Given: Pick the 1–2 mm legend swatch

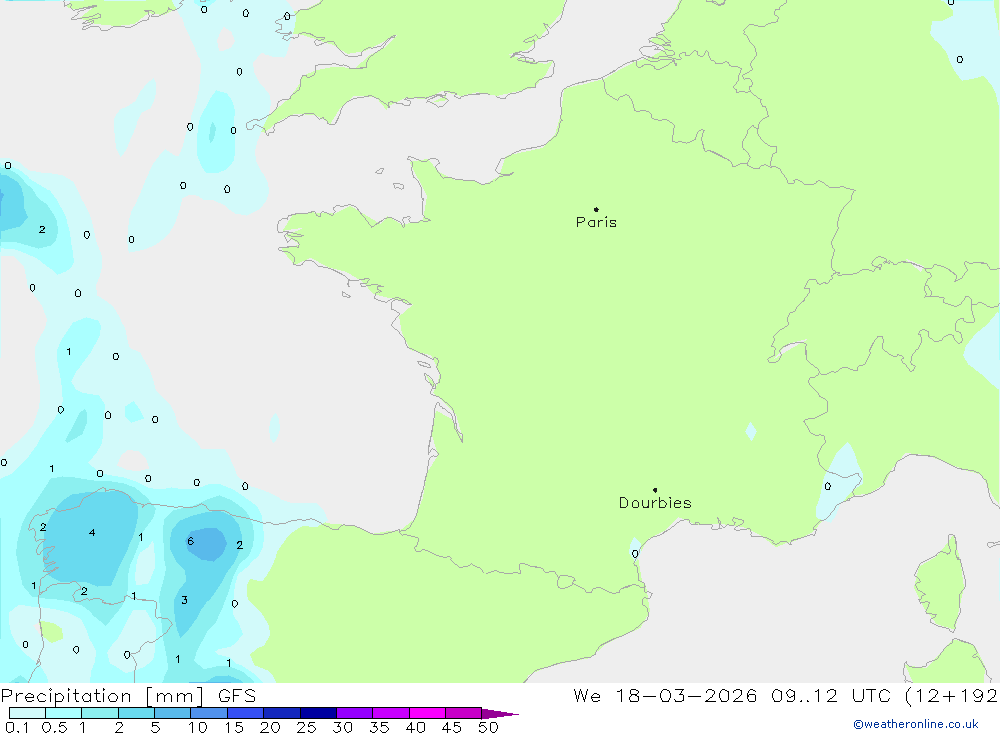Looking at the screenshot, I should (x=99, y=713).
